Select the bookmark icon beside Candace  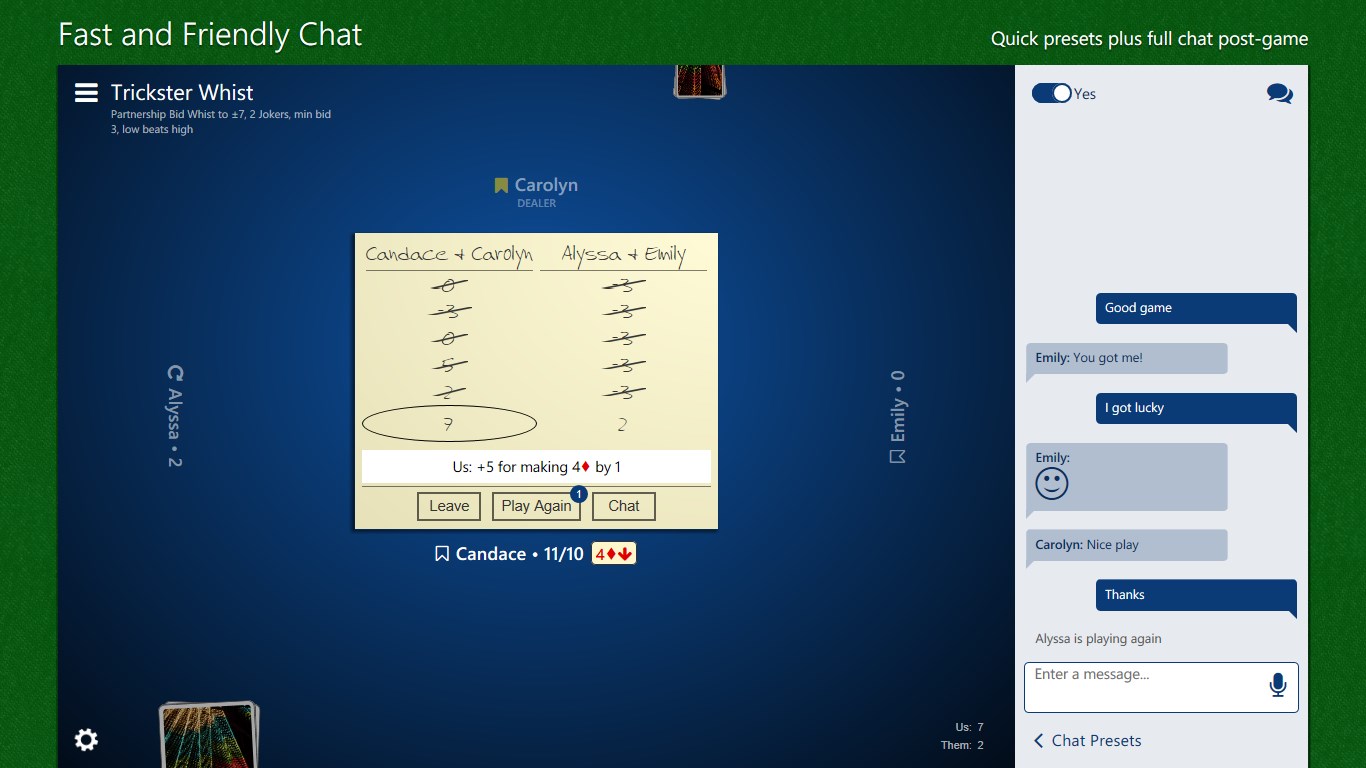[x=441, y=553]
